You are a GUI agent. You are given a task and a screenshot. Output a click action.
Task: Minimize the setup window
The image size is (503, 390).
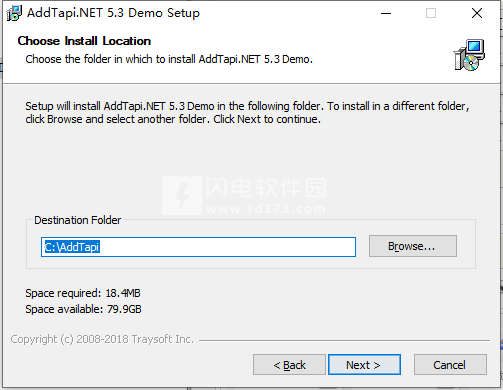(386, 13)
